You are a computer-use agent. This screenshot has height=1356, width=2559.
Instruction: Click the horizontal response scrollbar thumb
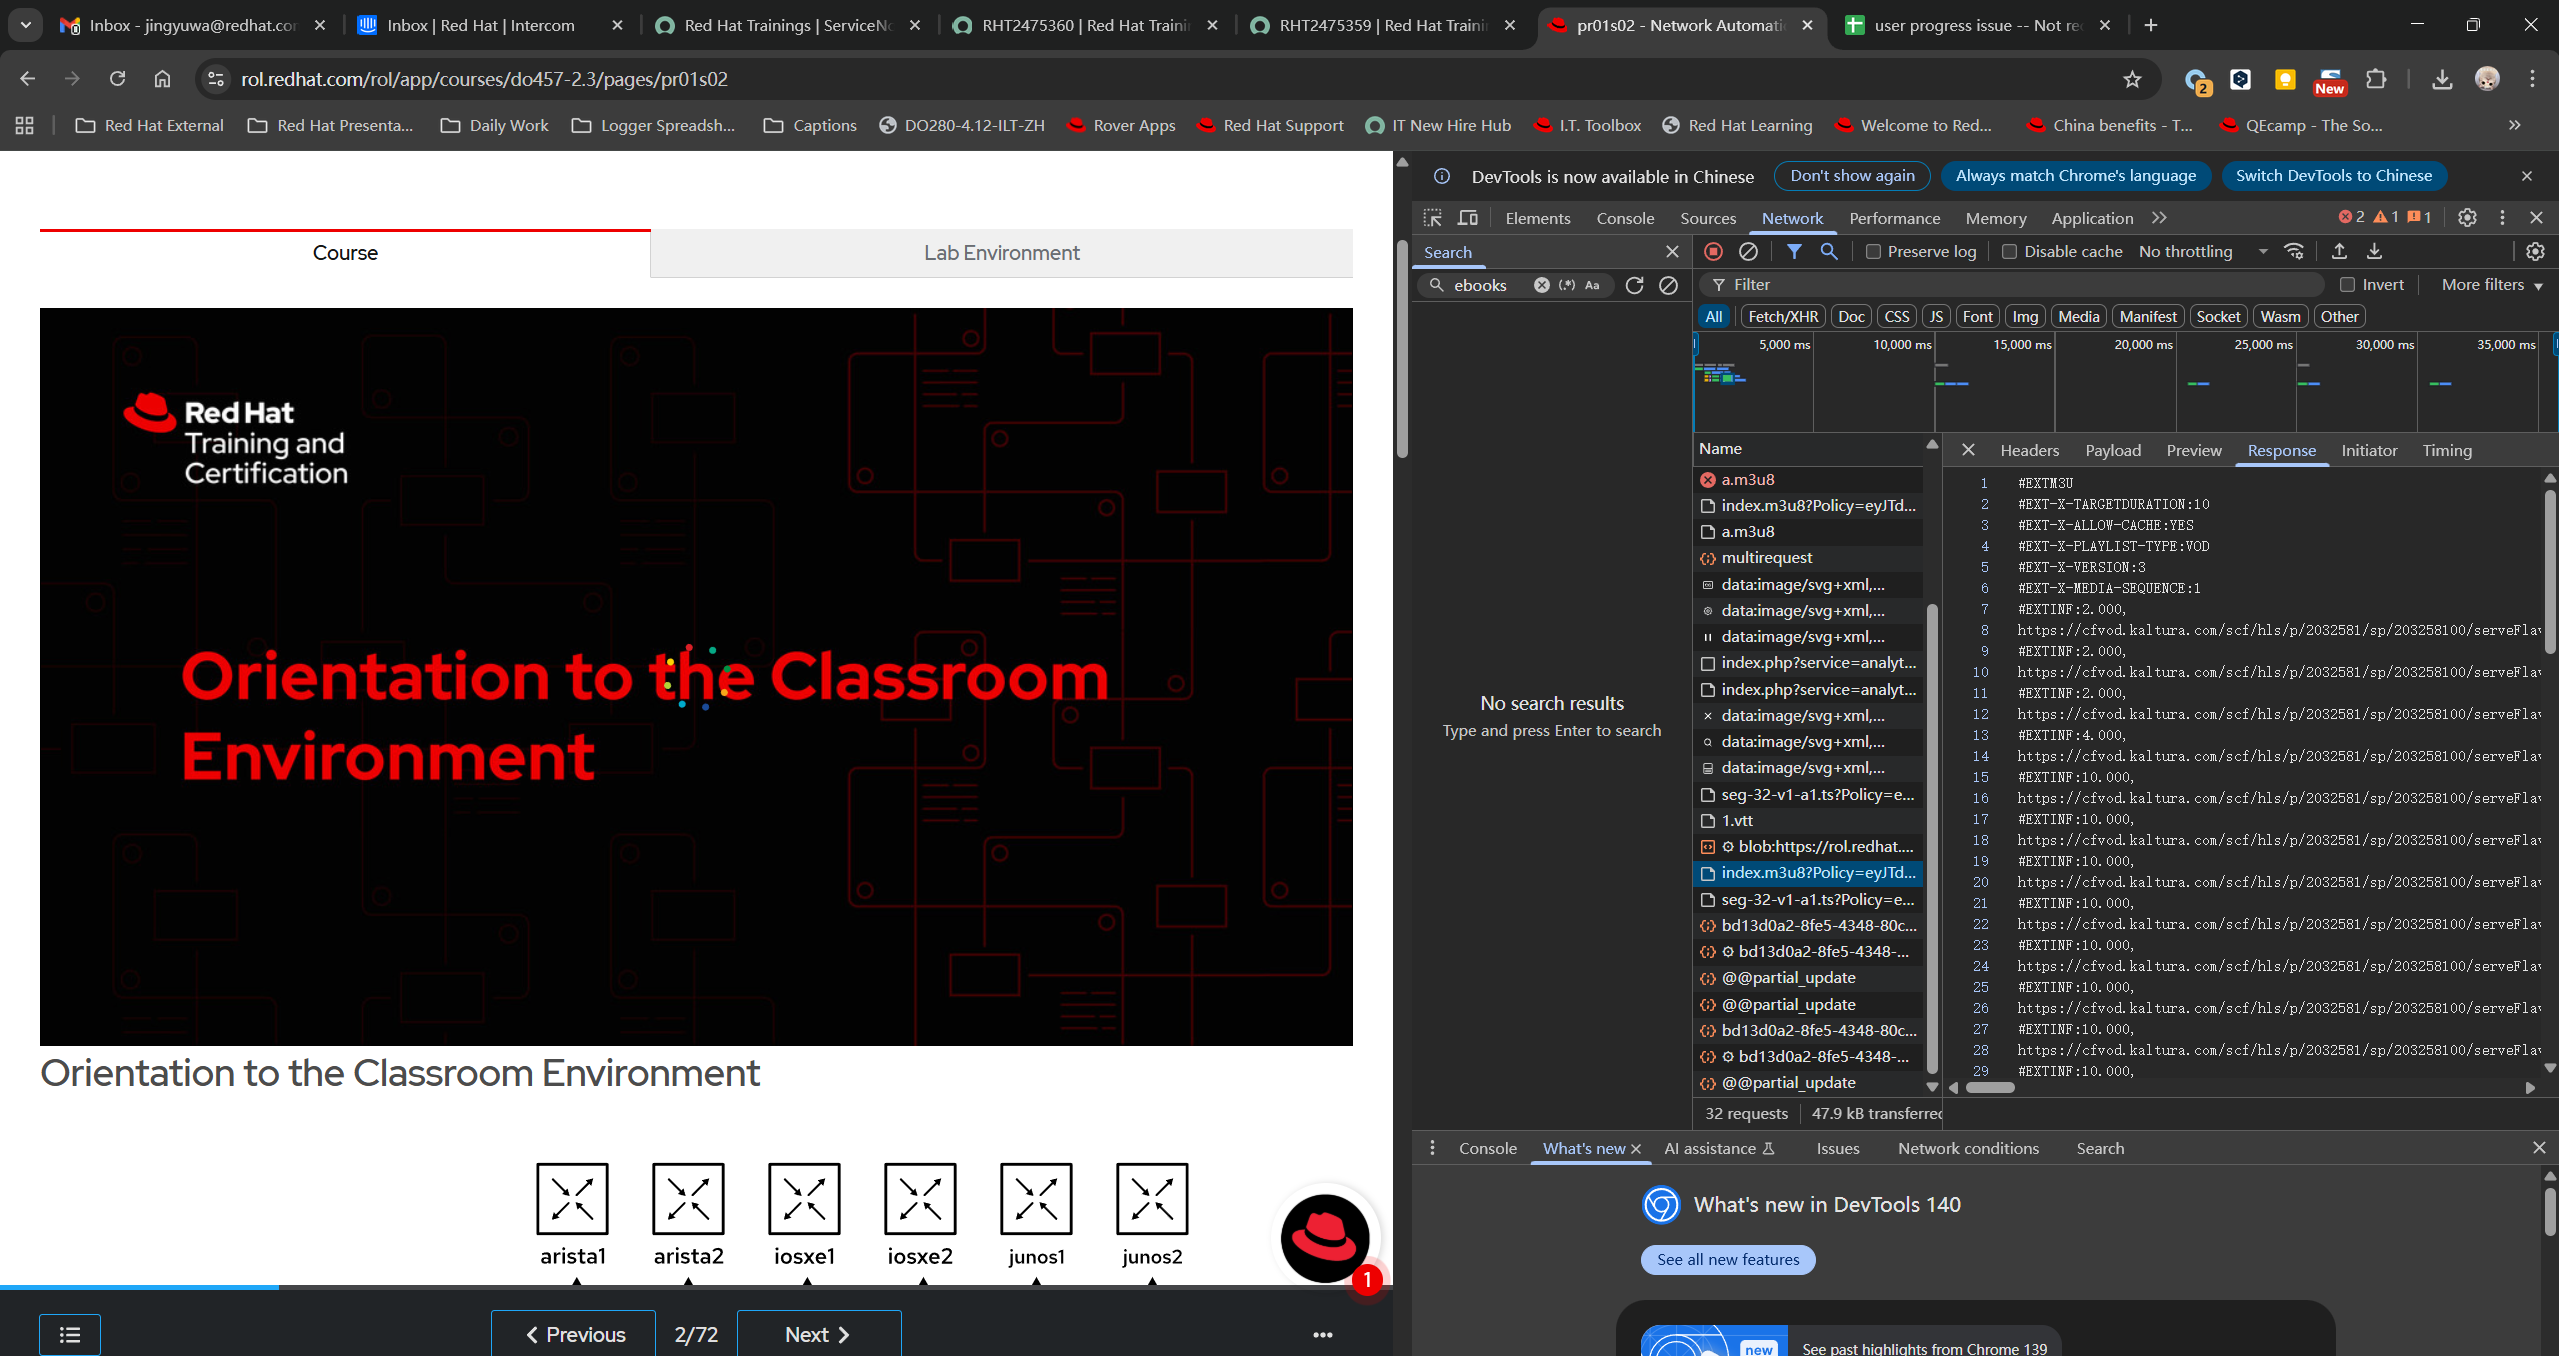1990,1088
